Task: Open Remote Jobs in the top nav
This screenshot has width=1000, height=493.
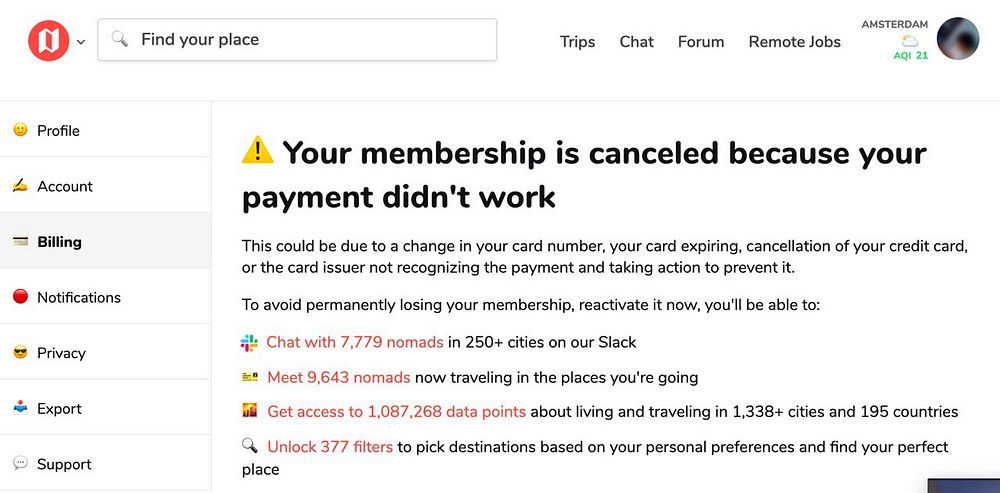Action: [x=794, y=42]
